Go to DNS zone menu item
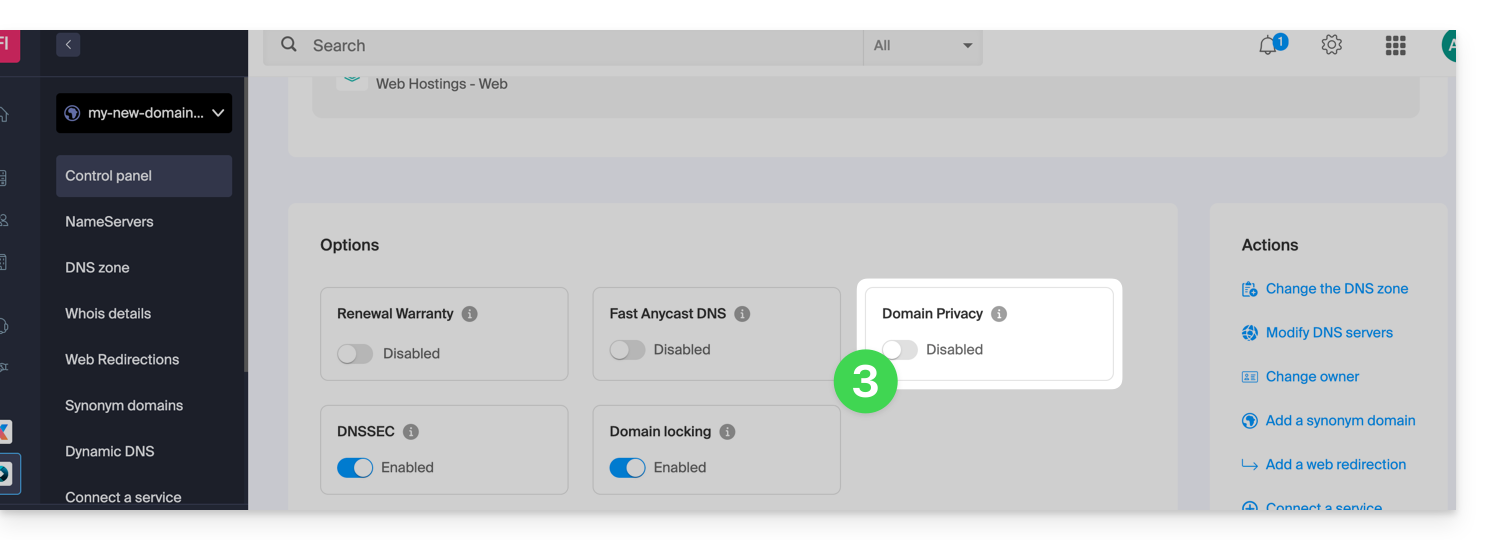1486x540 pixels. coord(97,268)
